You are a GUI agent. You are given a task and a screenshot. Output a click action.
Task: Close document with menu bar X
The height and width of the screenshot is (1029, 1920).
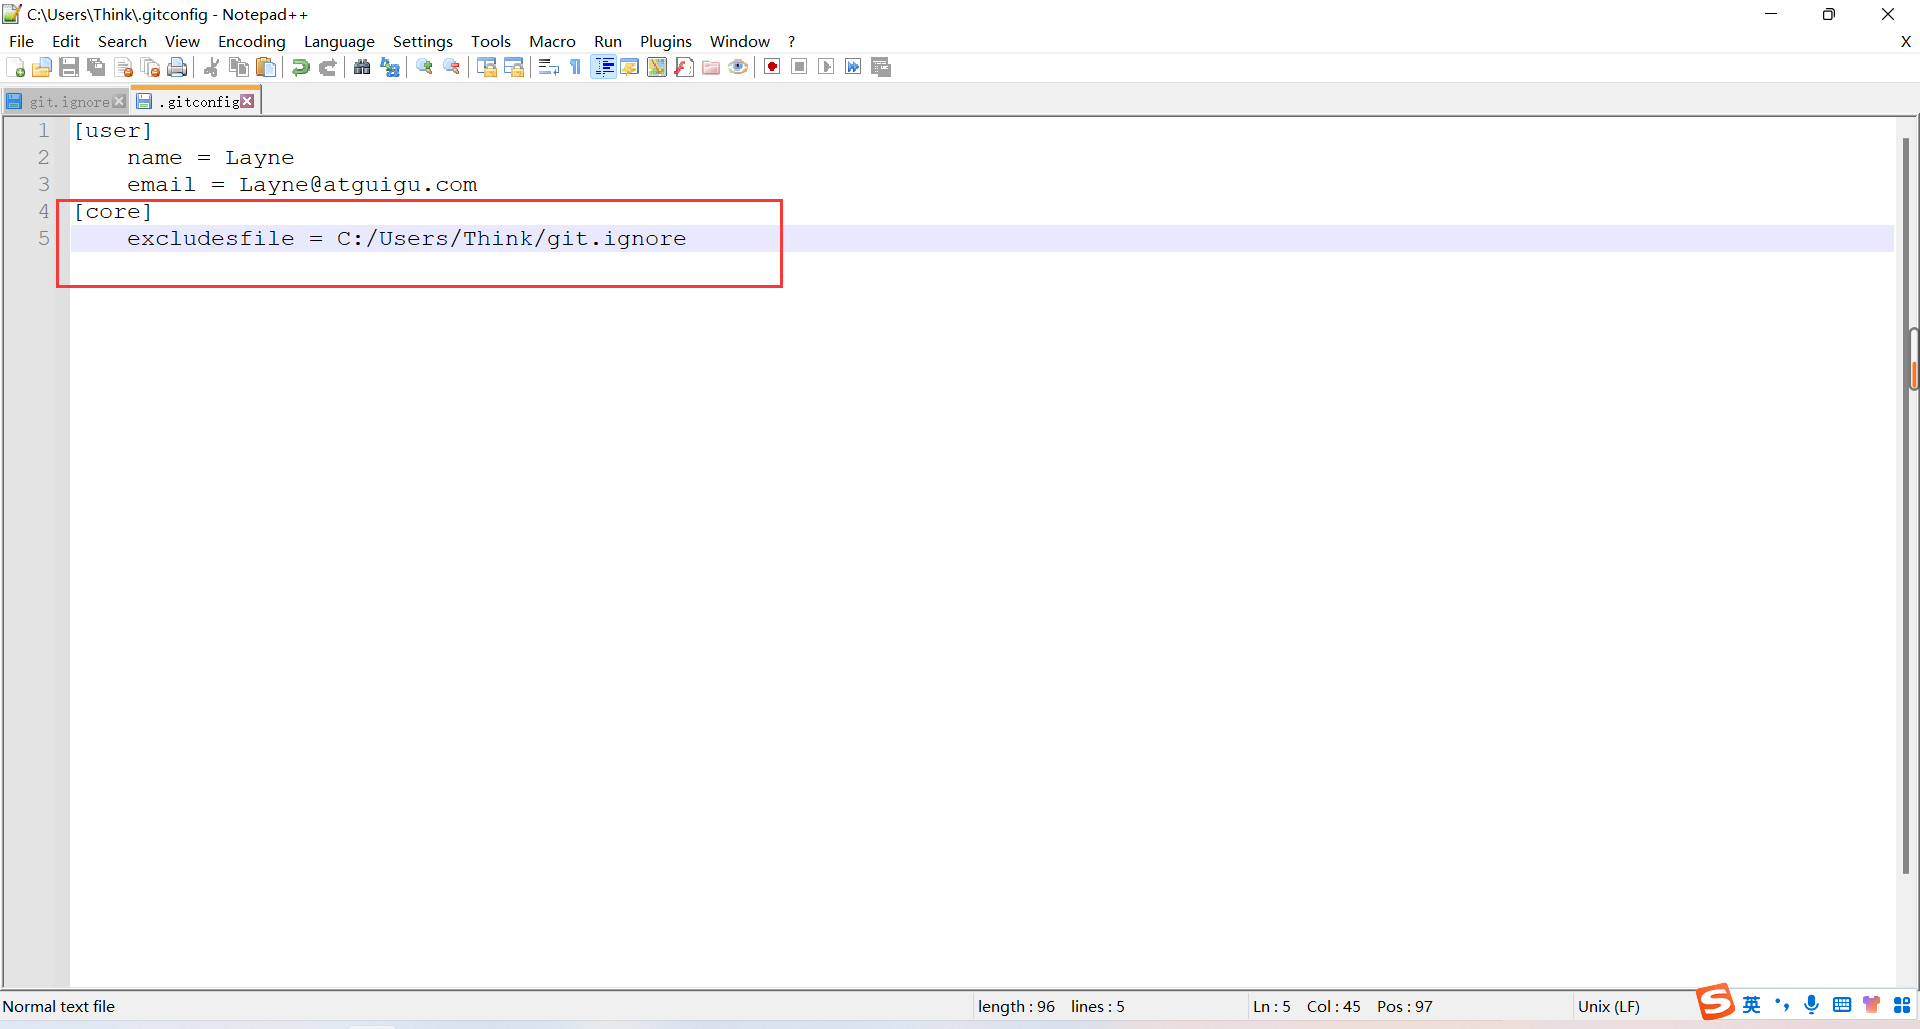click(1906, 41)
